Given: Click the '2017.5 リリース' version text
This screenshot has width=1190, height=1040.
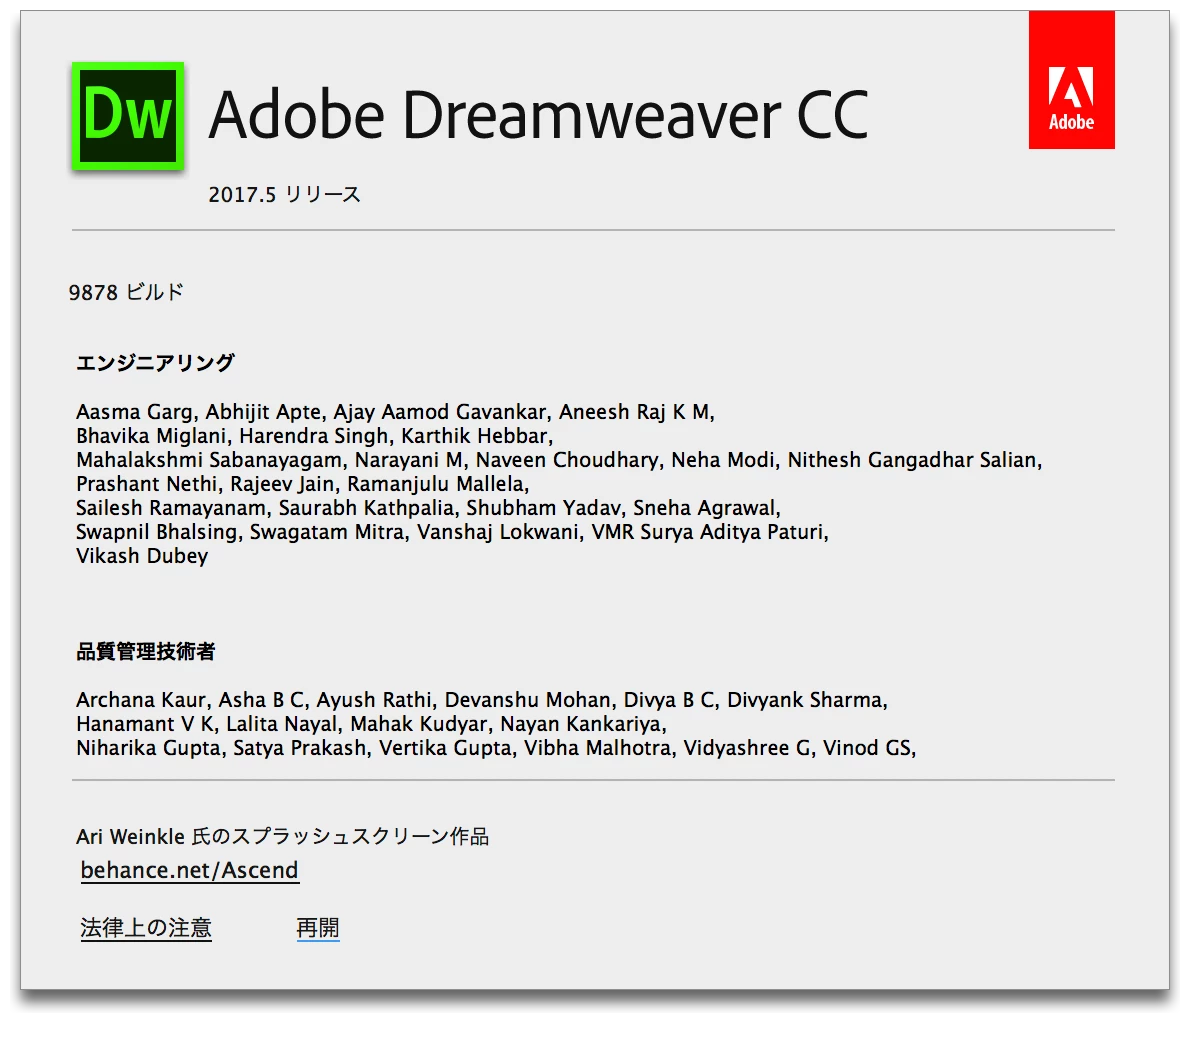Looking at the screenshot, I should pyautogui.click(x=285, y=194).
